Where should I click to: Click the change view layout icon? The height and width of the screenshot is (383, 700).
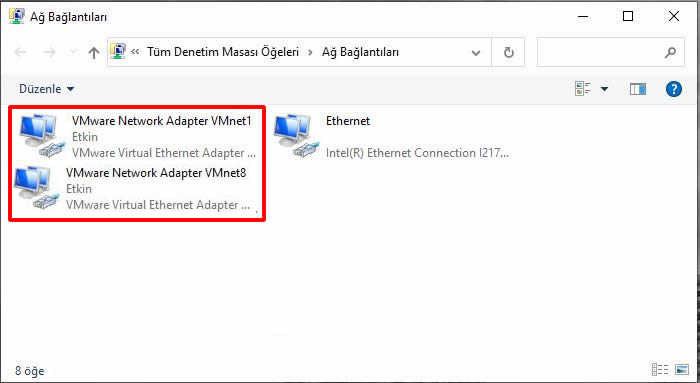[x=583, y=89]
